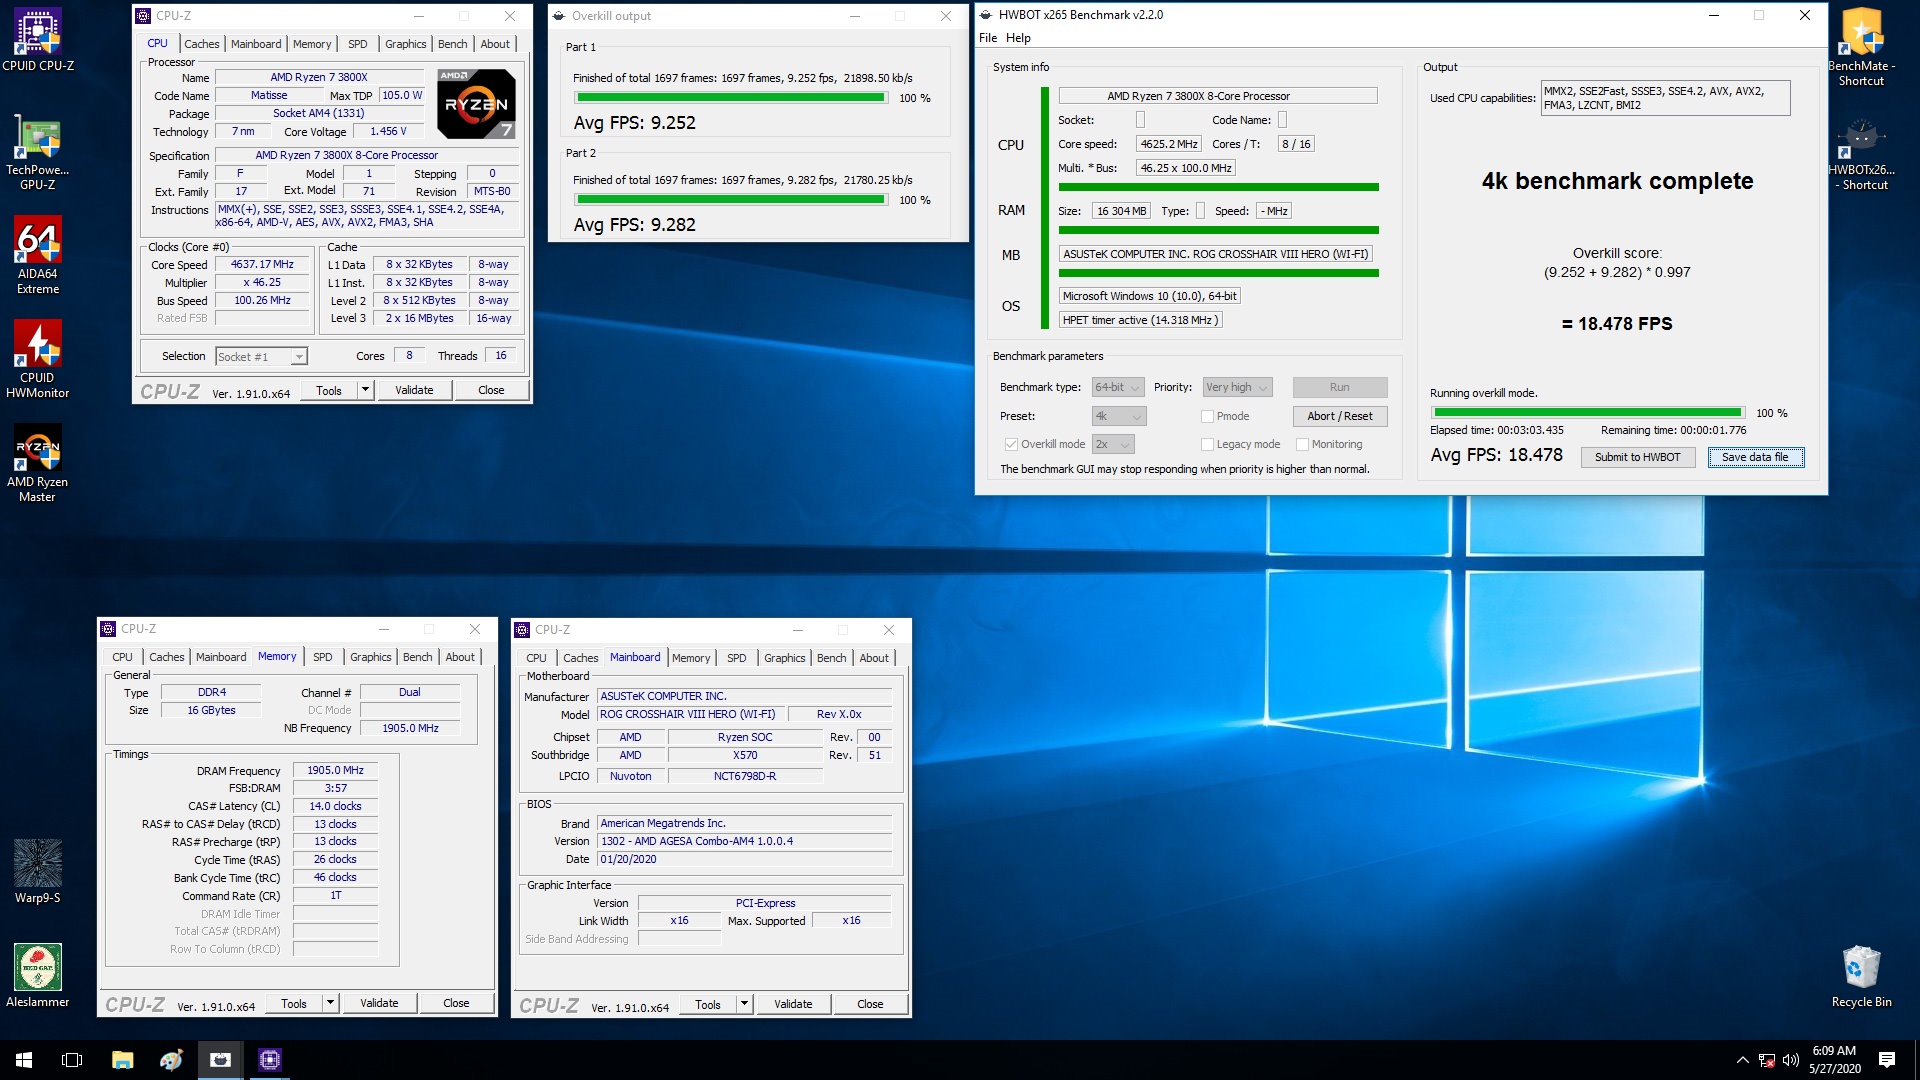Click overkill mode progress bar
The height and width of the screenshot is (1080, 1920).
[x=1587, y=413]
